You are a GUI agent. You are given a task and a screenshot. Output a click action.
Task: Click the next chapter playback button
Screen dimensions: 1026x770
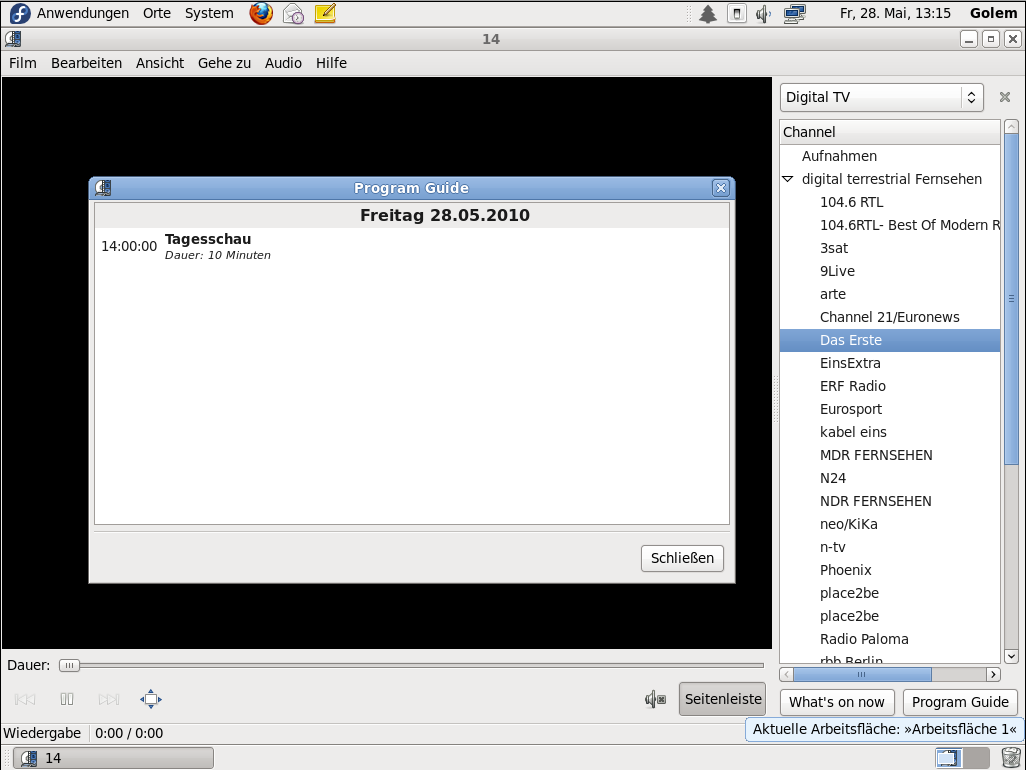(109, 699)
